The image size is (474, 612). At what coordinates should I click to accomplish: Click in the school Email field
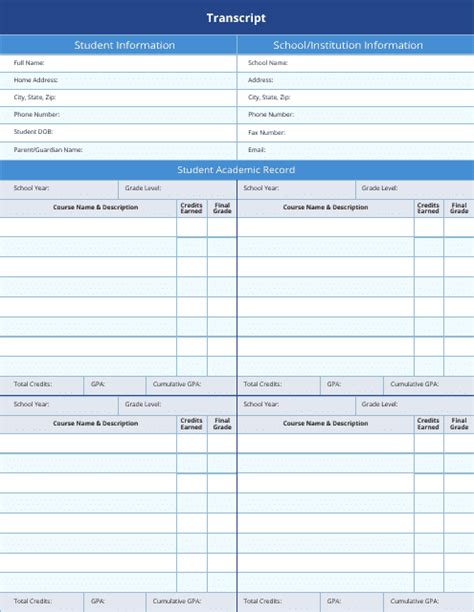coord(356,150)
